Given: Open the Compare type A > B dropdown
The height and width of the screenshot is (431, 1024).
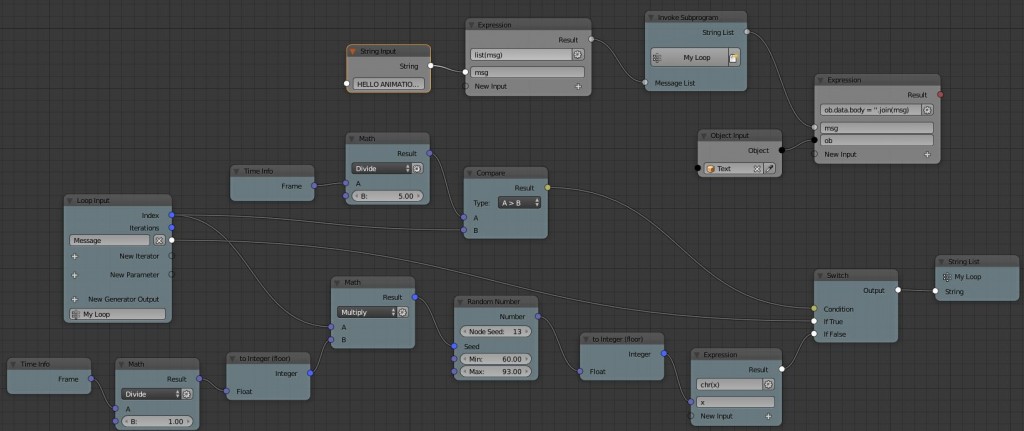Looking at the screenshot, I should click(519, 202).
